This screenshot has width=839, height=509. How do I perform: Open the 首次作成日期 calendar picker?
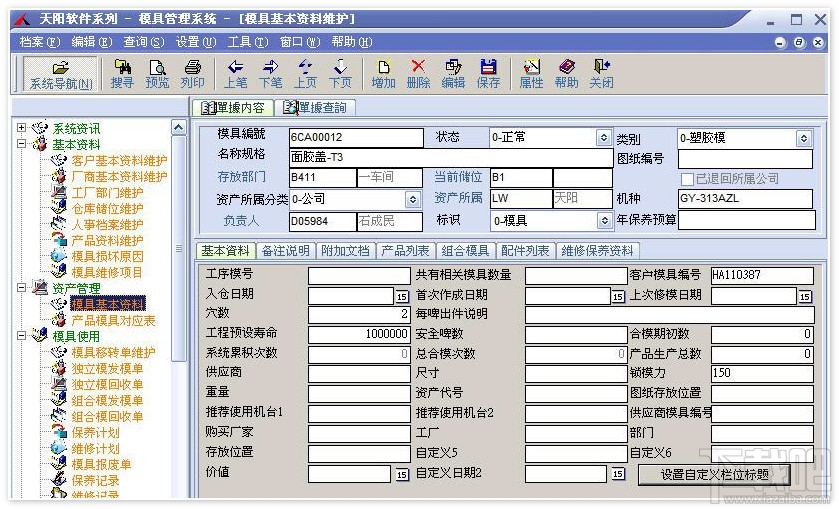point(618,296)
